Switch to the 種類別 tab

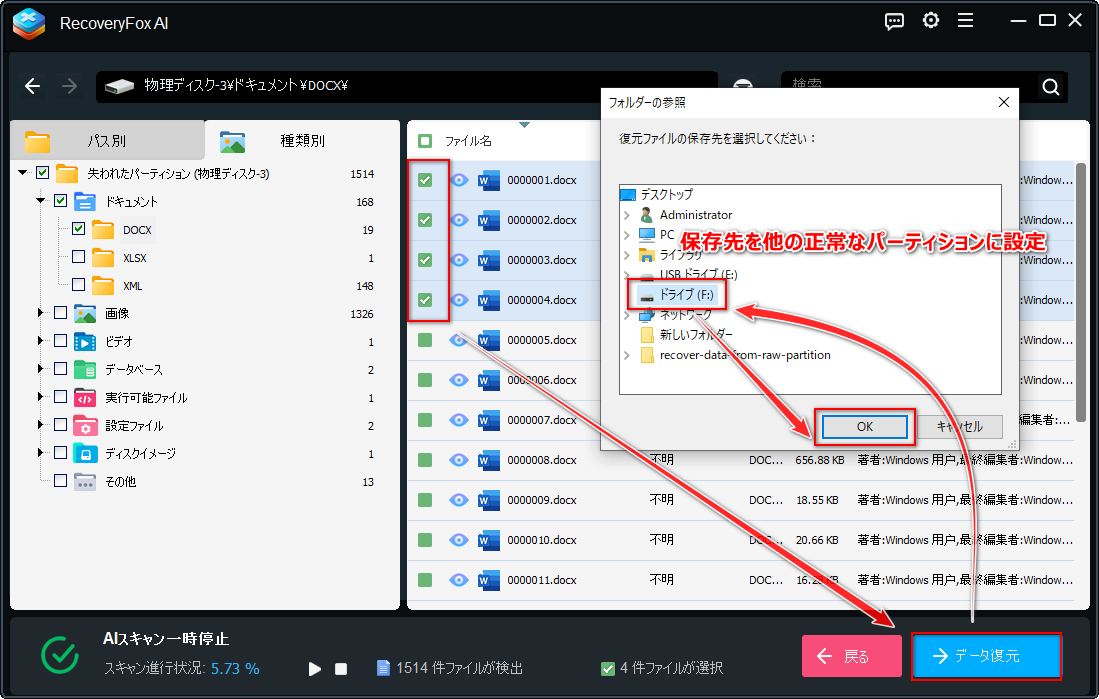tap(302, 140)
